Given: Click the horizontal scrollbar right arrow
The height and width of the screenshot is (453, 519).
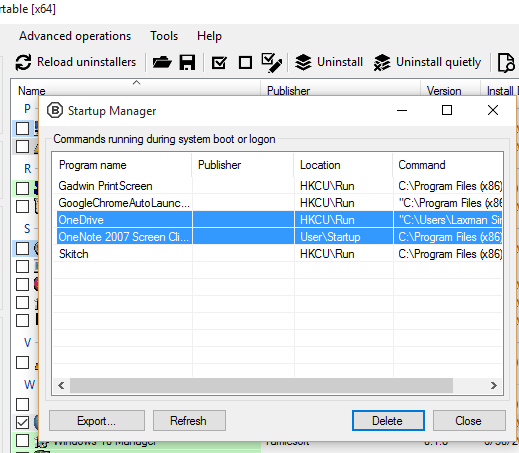Looking at the screenshot, I should [x=493, y=386].
